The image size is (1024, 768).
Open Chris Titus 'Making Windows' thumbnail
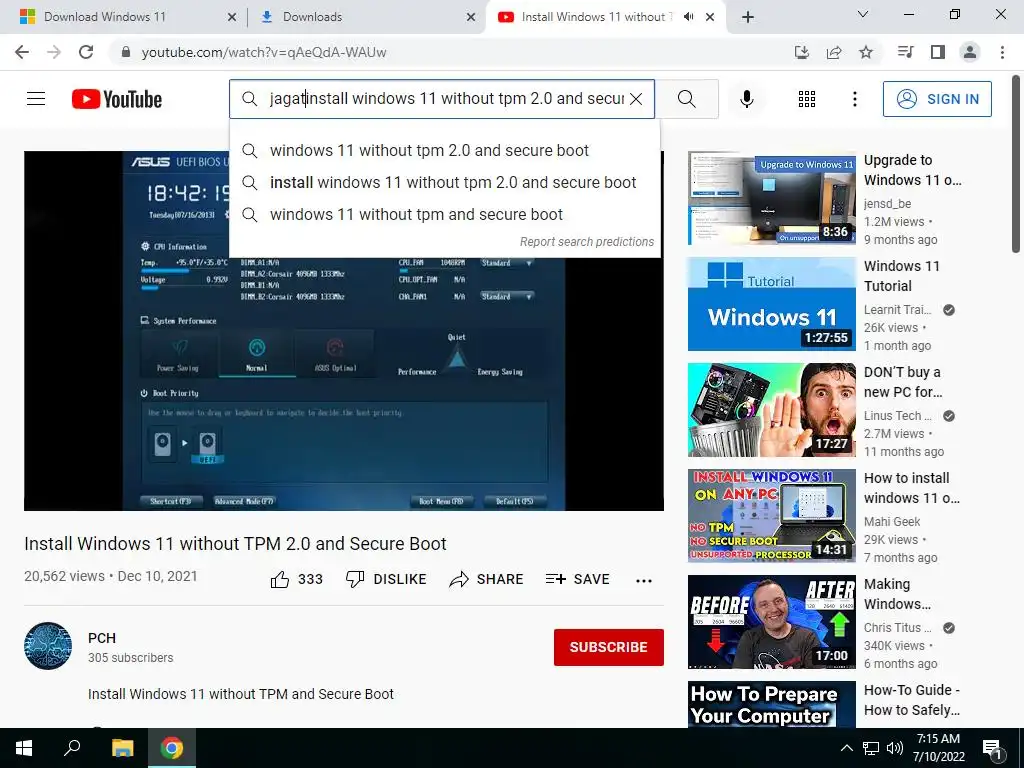[771, 622]
